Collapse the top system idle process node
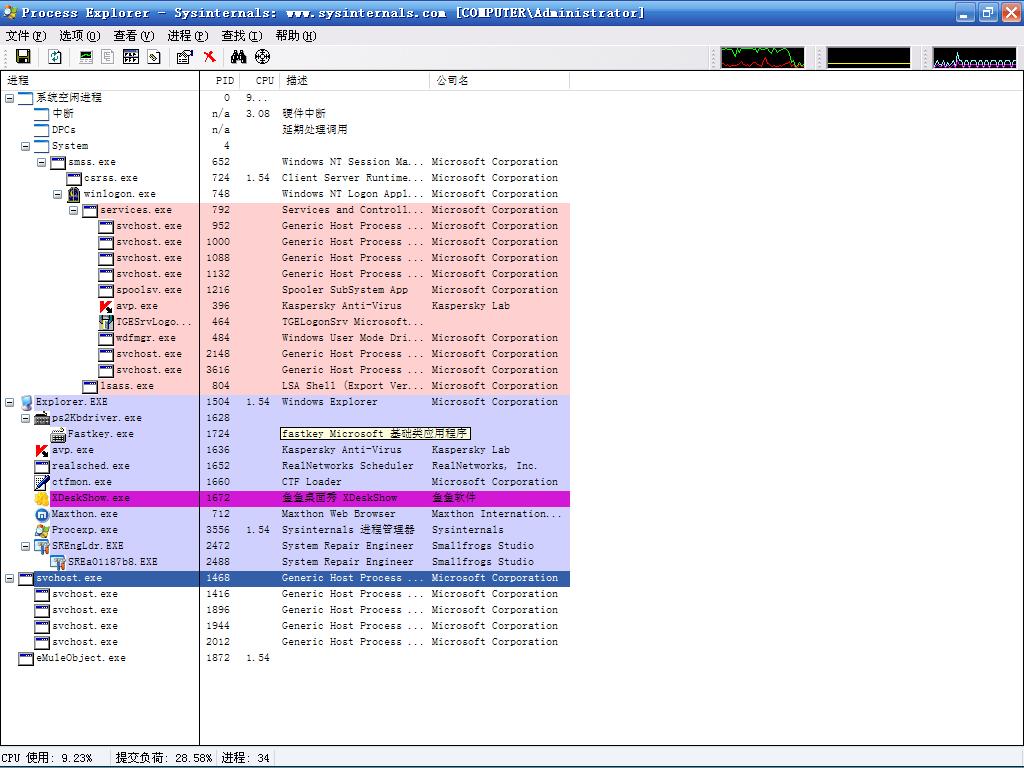1024x768 pixels. click(x=10, y=98)
